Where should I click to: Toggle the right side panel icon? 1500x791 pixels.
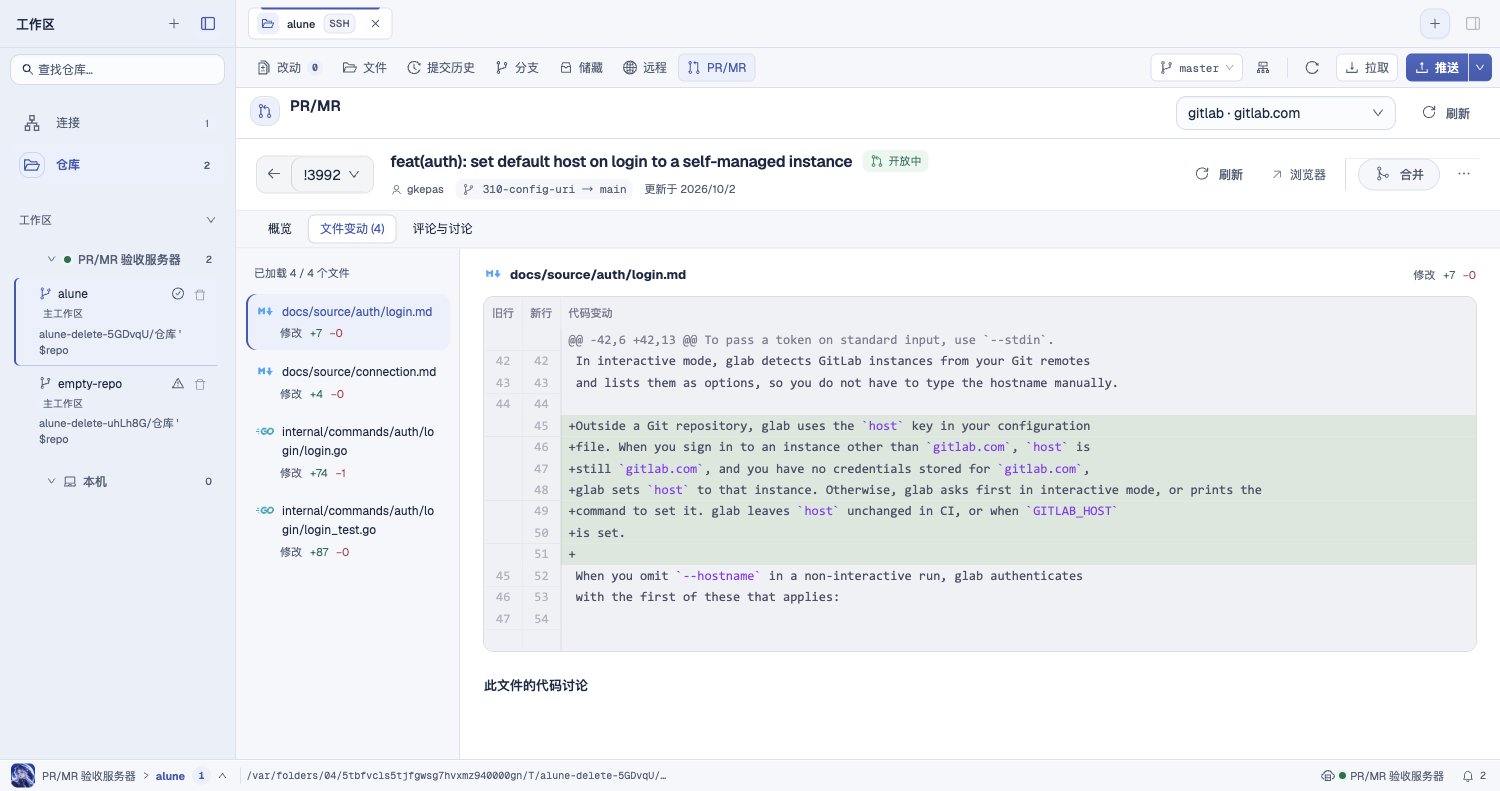click(x=1472, y=23)
